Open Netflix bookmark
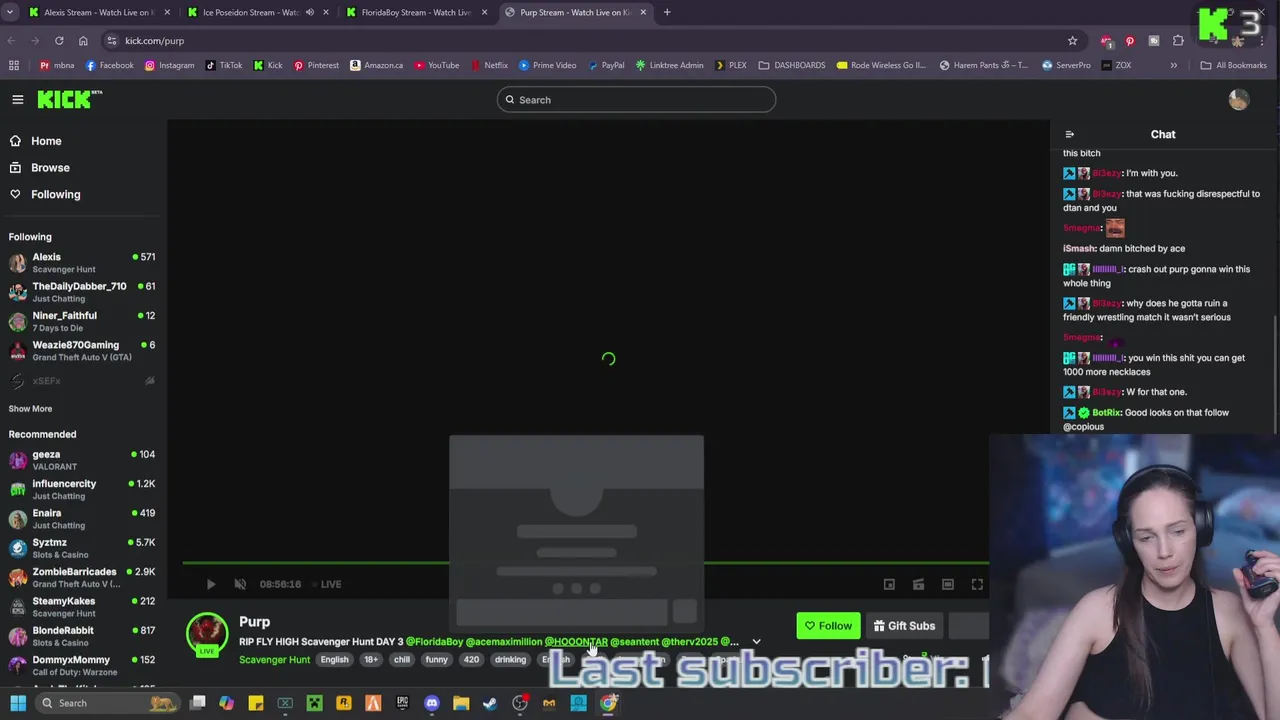The height and width of the screenshot is (720, 1280). point(488,65)
